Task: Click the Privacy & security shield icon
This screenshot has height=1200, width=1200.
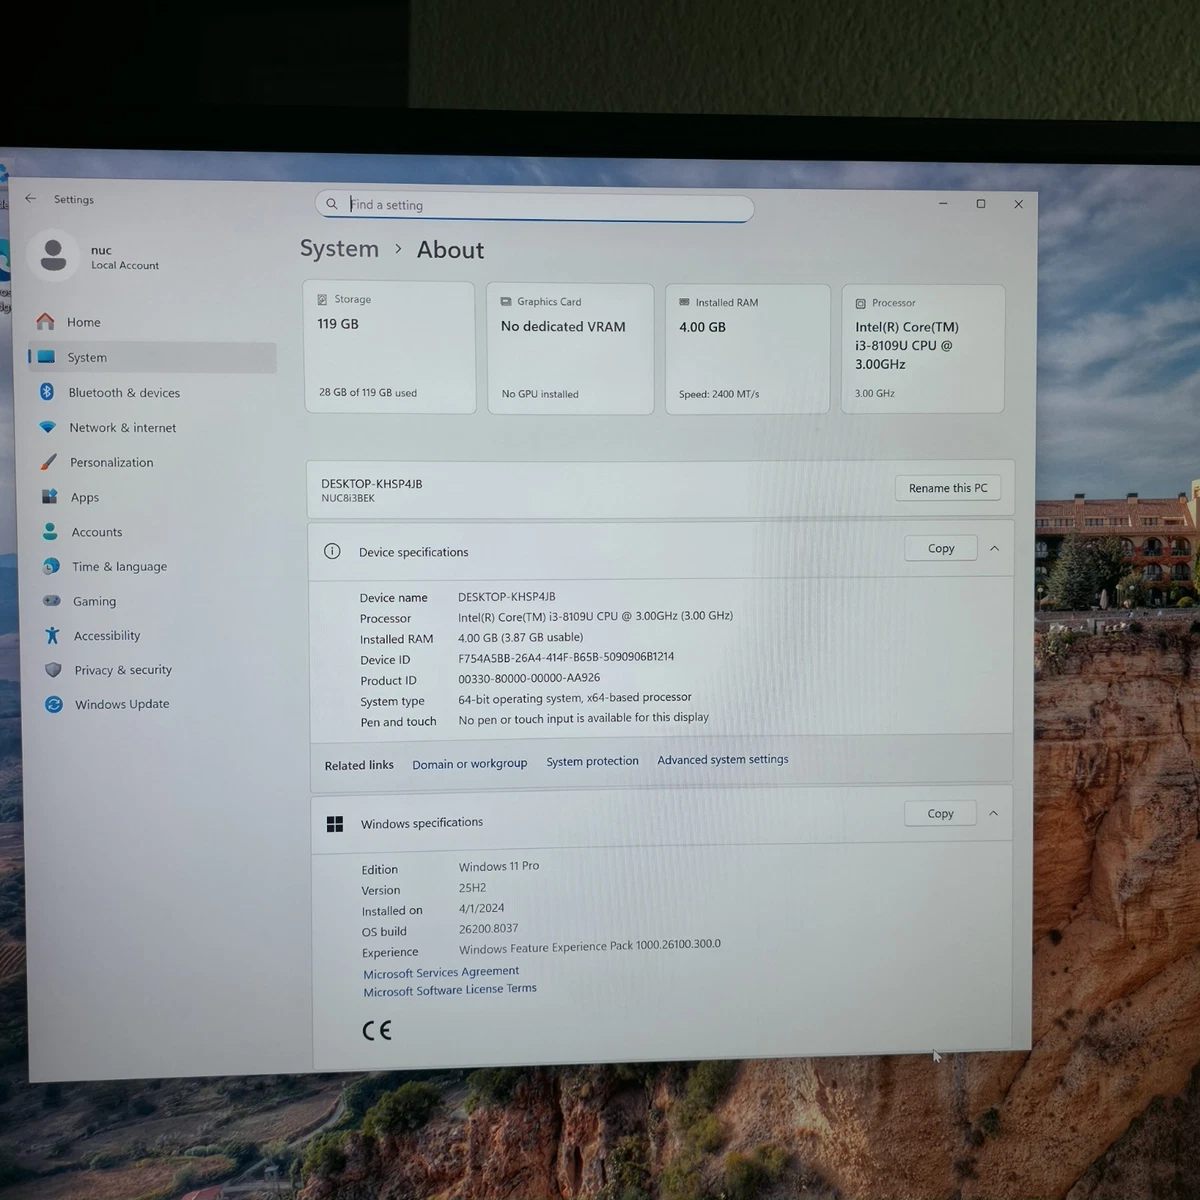Action: tap(53, 670)
